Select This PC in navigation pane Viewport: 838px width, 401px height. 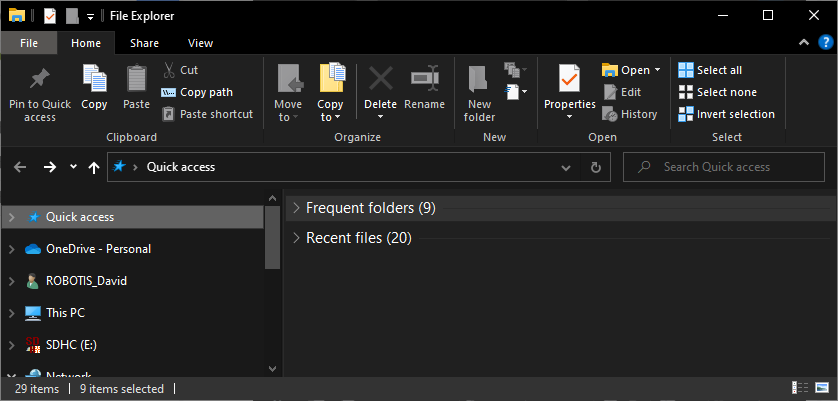click(65, 313)
